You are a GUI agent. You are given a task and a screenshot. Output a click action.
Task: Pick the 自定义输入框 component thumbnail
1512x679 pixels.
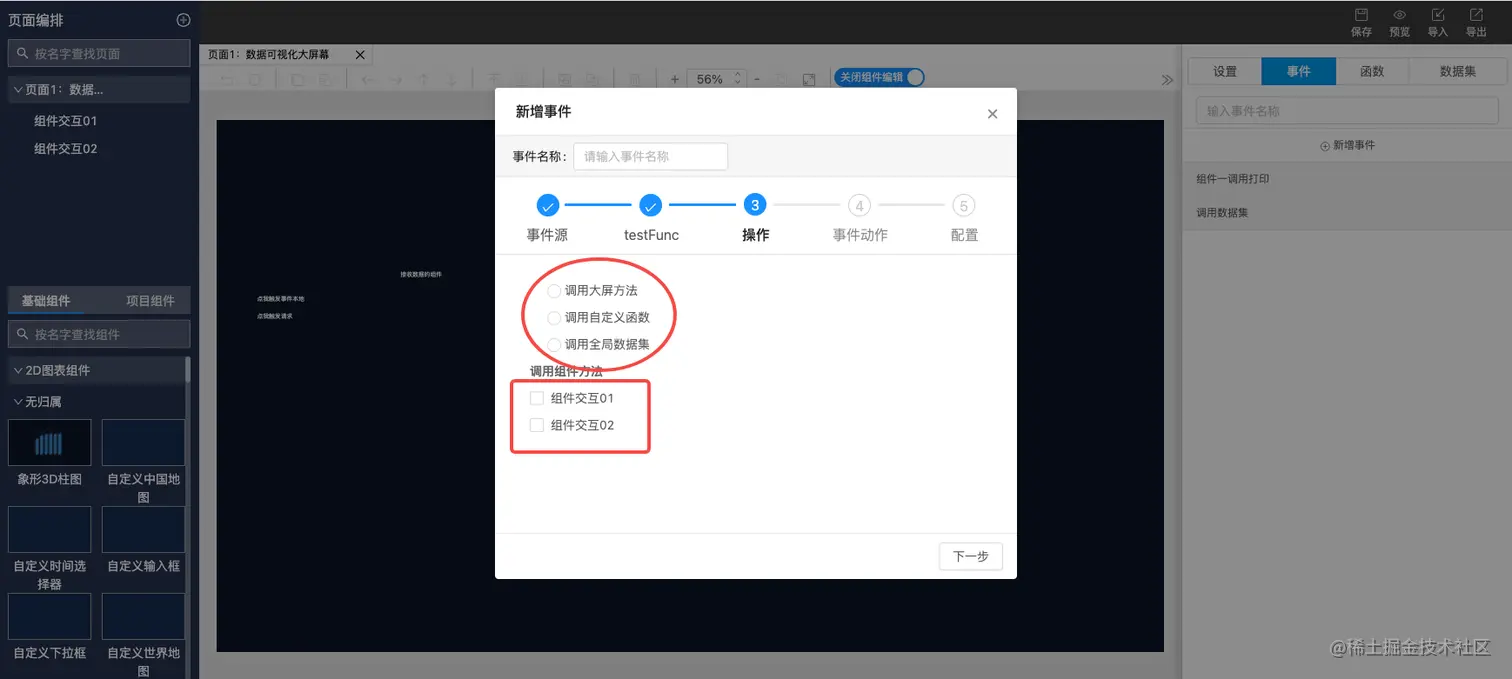tap(143, 529)
